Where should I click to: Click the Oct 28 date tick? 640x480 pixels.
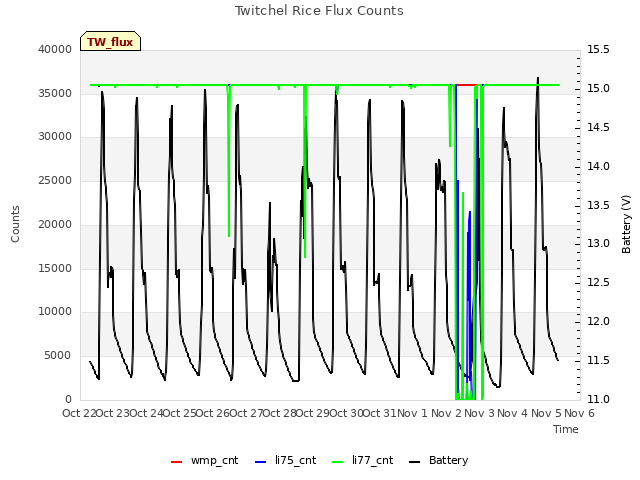click(x=280, y=413)
